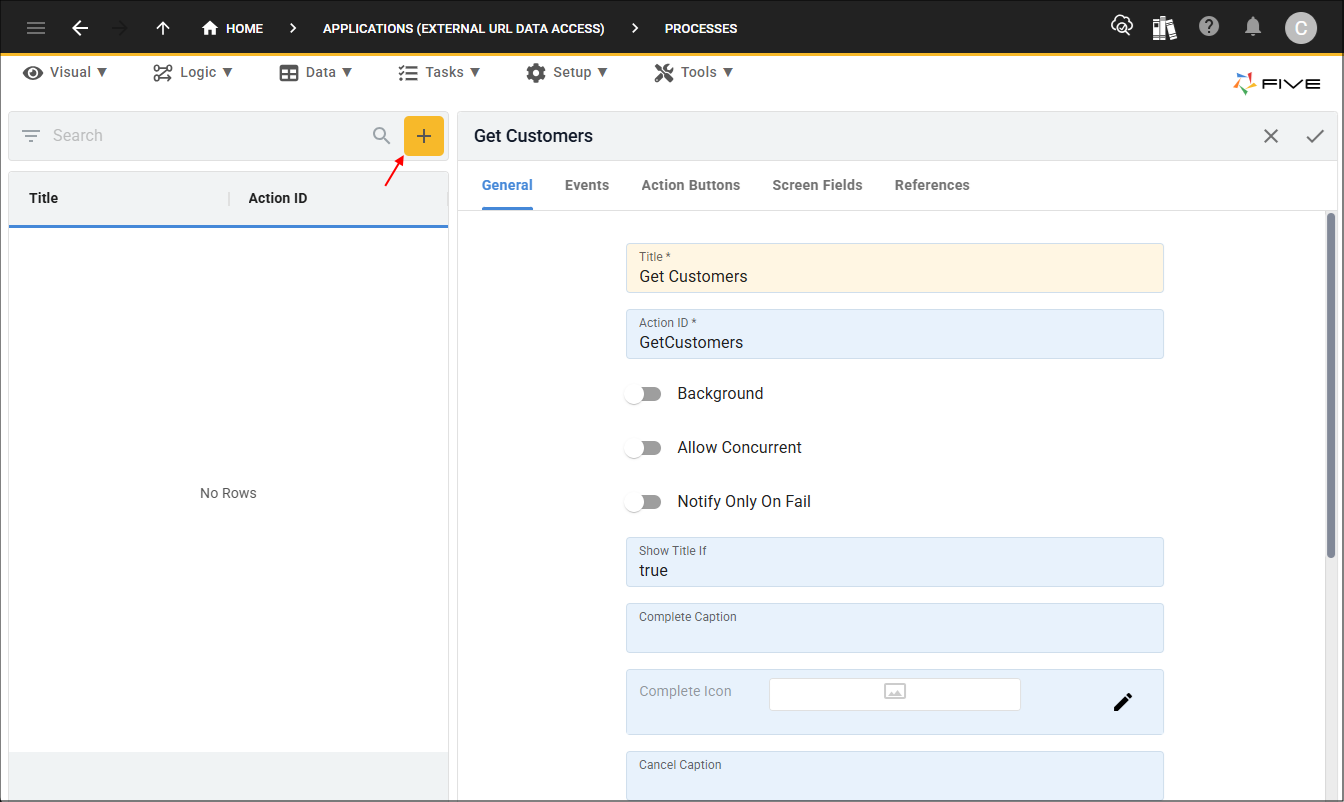Click the yellow plus button to add a process

click(424, 135)
